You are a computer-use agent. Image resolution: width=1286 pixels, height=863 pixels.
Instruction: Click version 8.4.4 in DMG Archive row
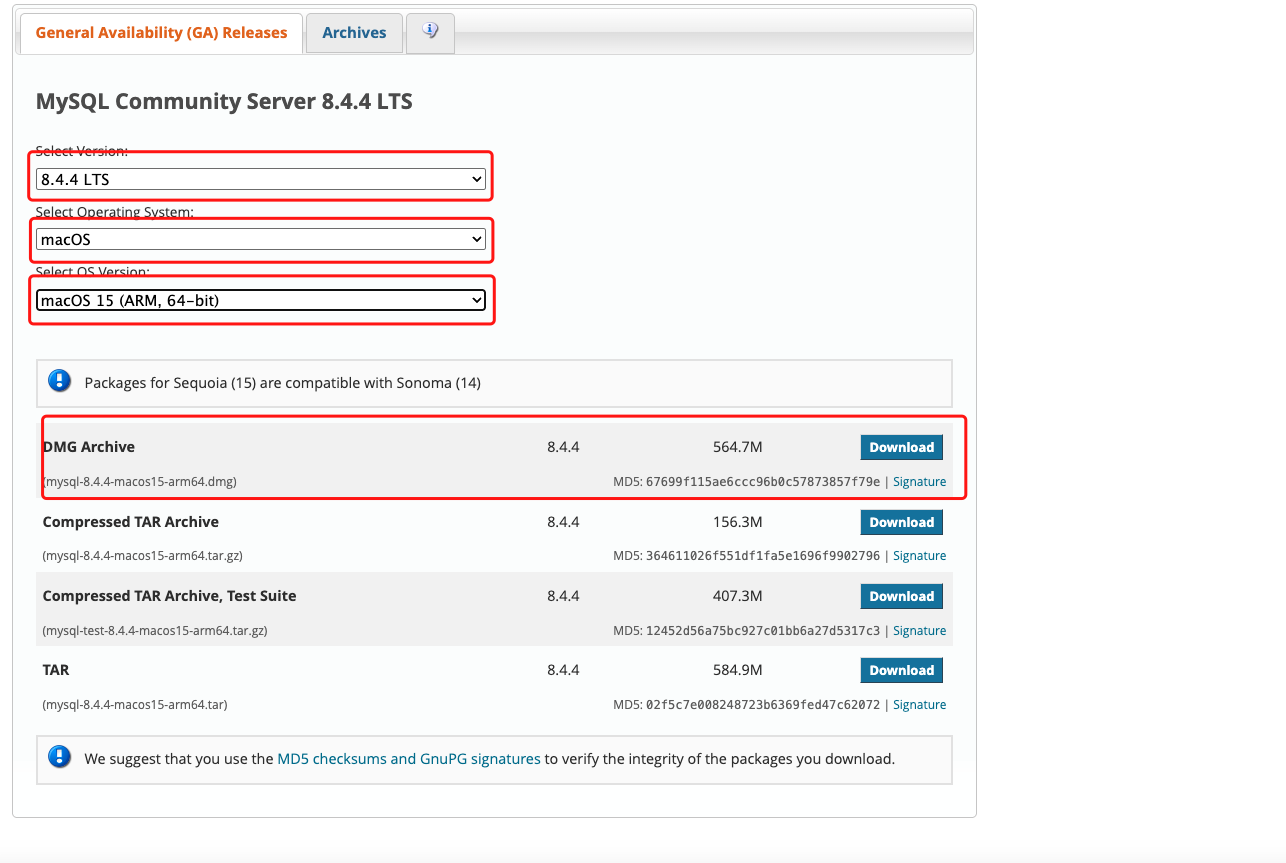tap(563, 447)
